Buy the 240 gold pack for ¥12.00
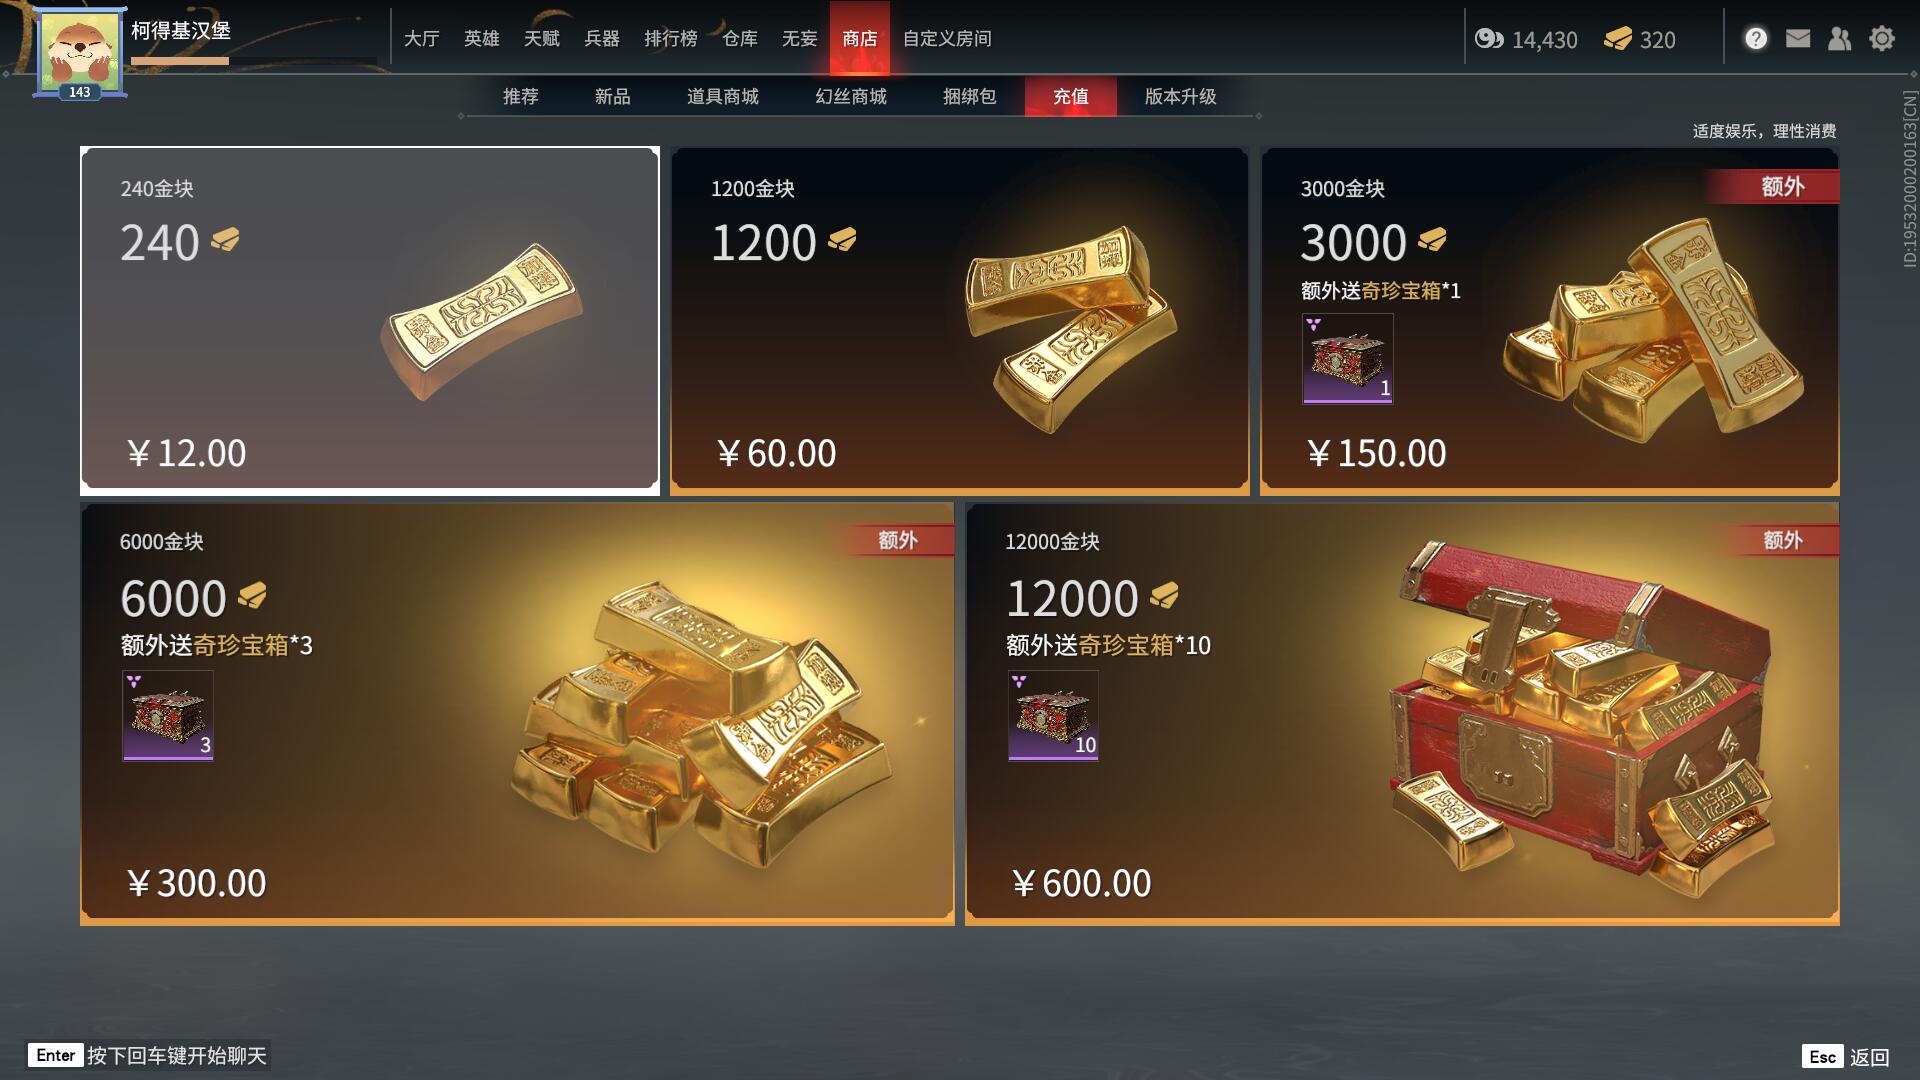1920x1080 pixels. pos(370,320)
